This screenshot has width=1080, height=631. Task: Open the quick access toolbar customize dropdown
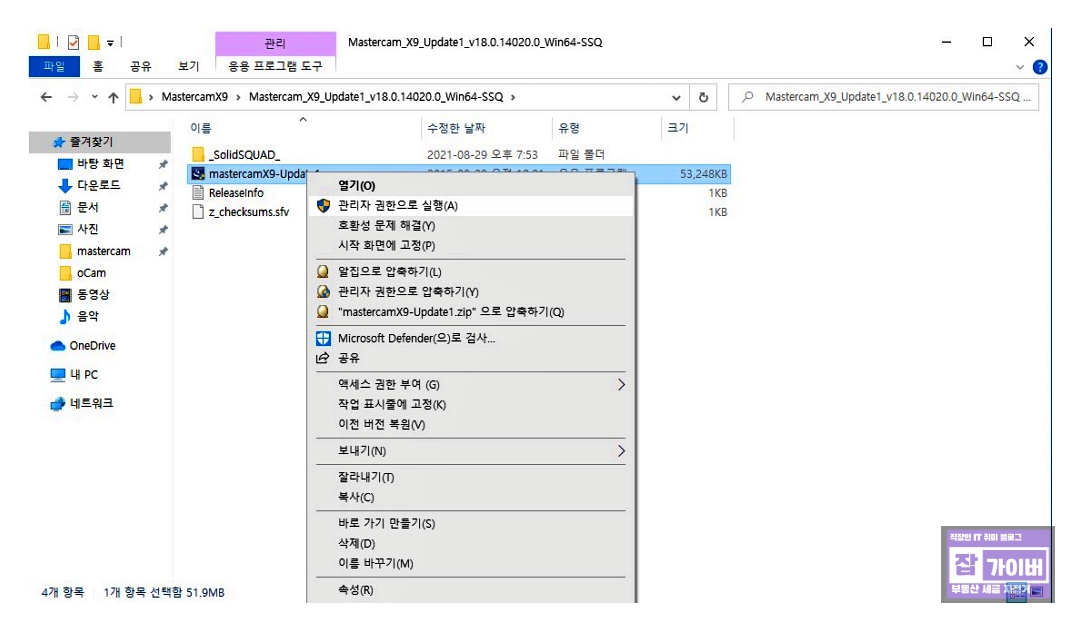pos(110,43)
